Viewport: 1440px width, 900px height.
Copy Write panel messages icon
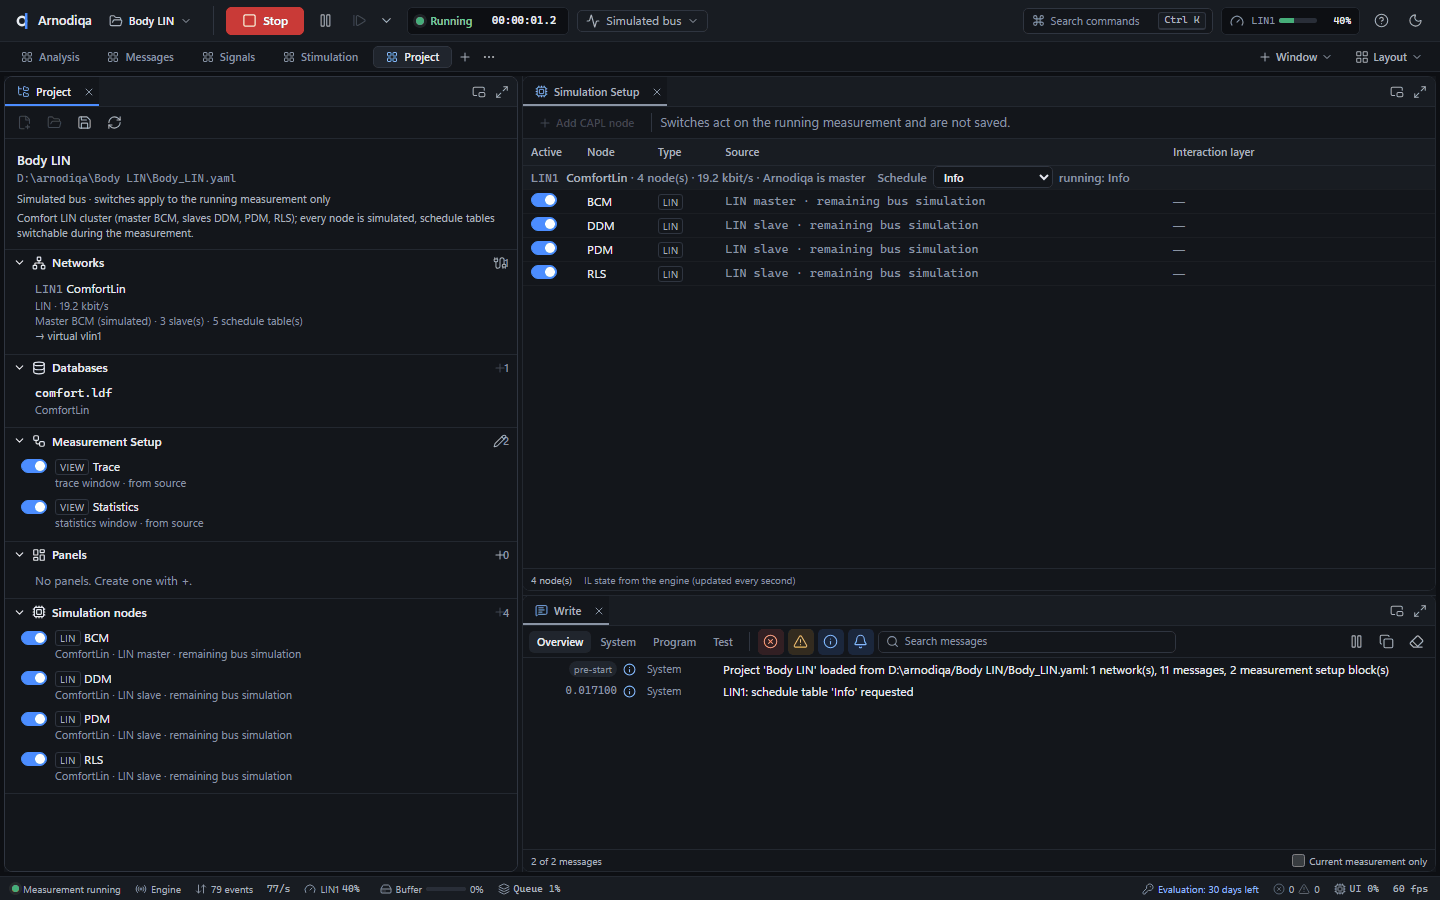pos(1386,642)
